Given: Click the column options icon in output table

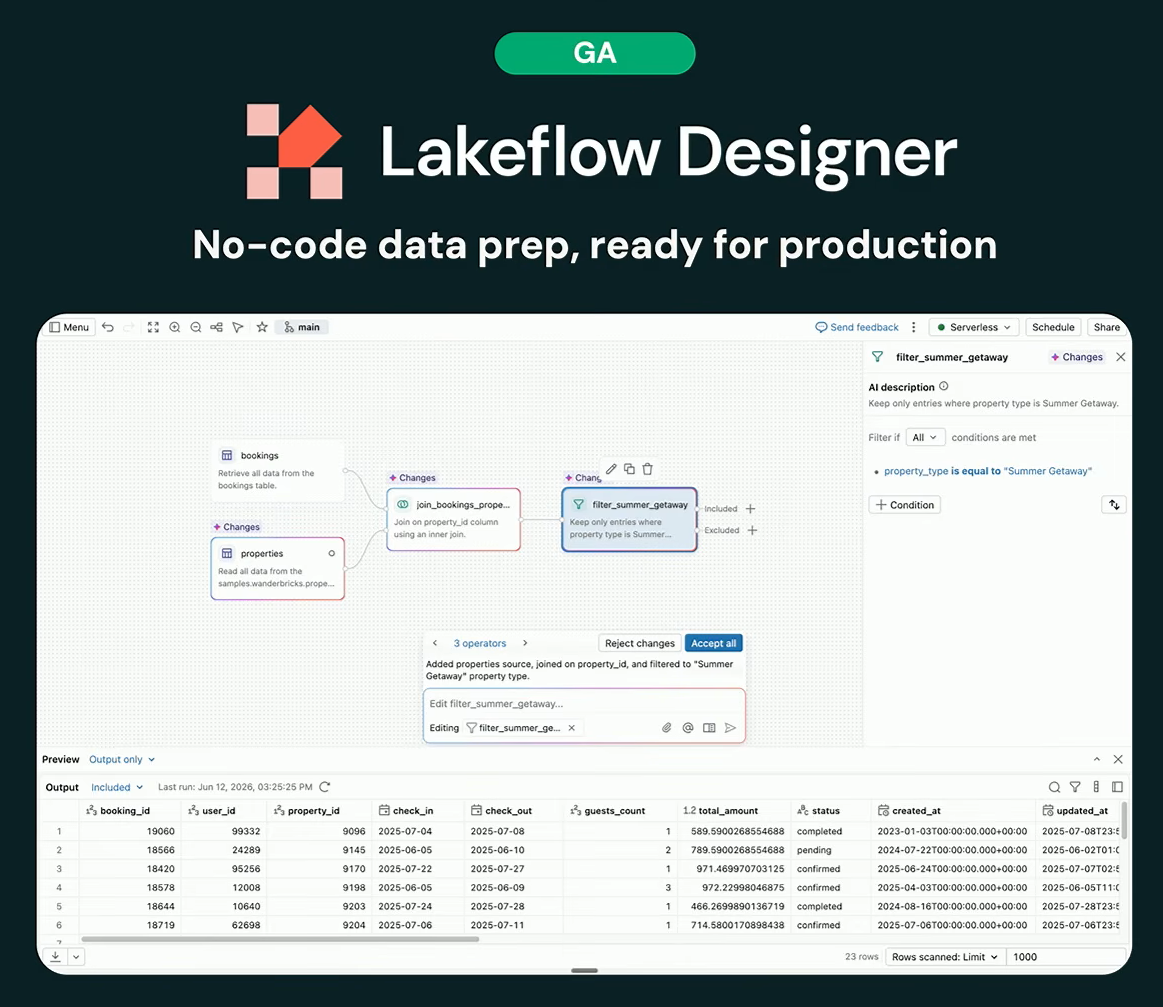Looking at the screenshot, I should [1096, 787].
